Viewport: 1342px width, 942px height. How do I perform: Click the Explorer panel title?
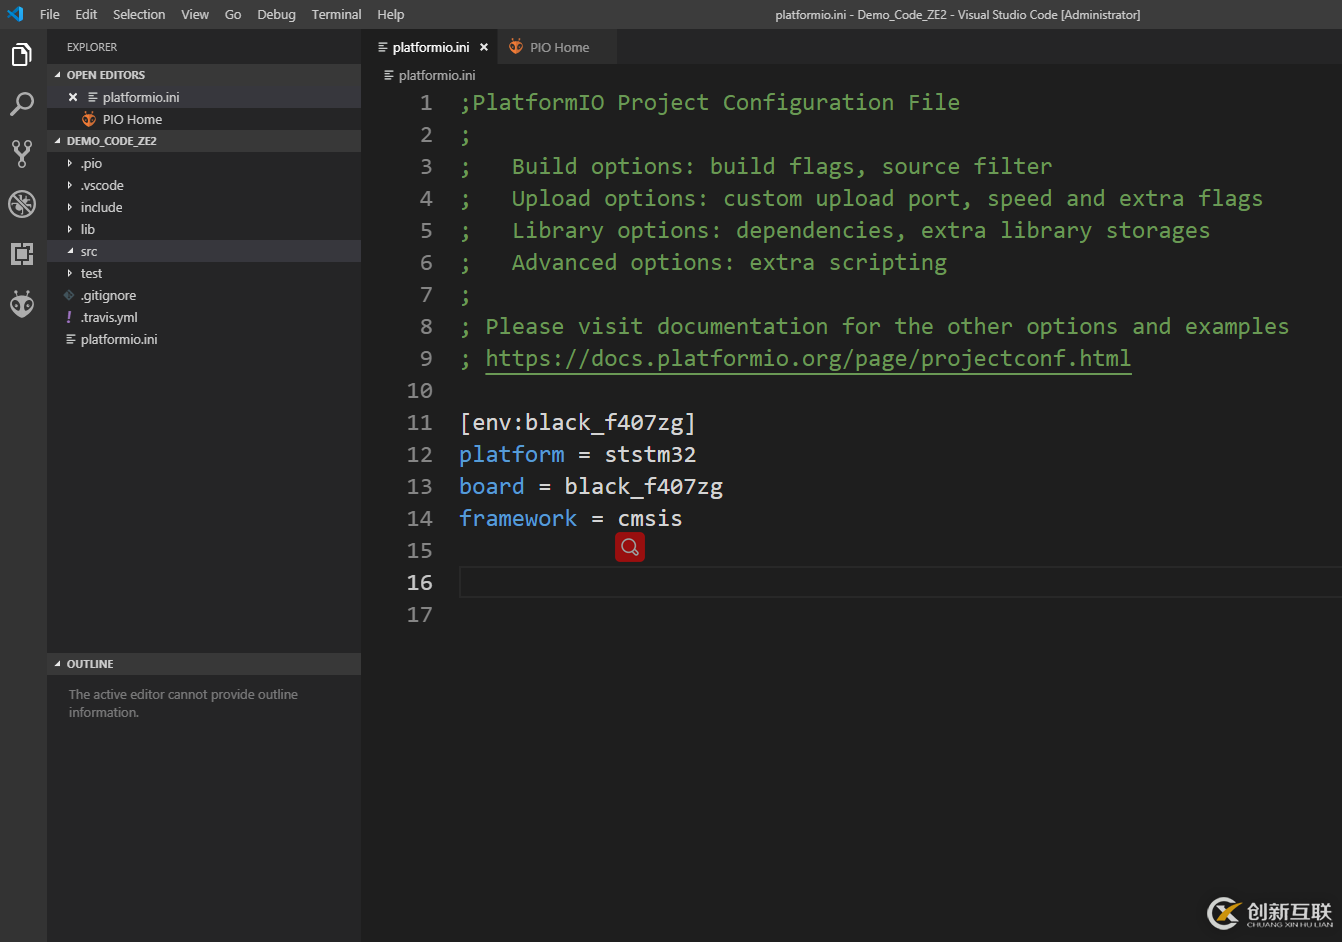[92, 47]
